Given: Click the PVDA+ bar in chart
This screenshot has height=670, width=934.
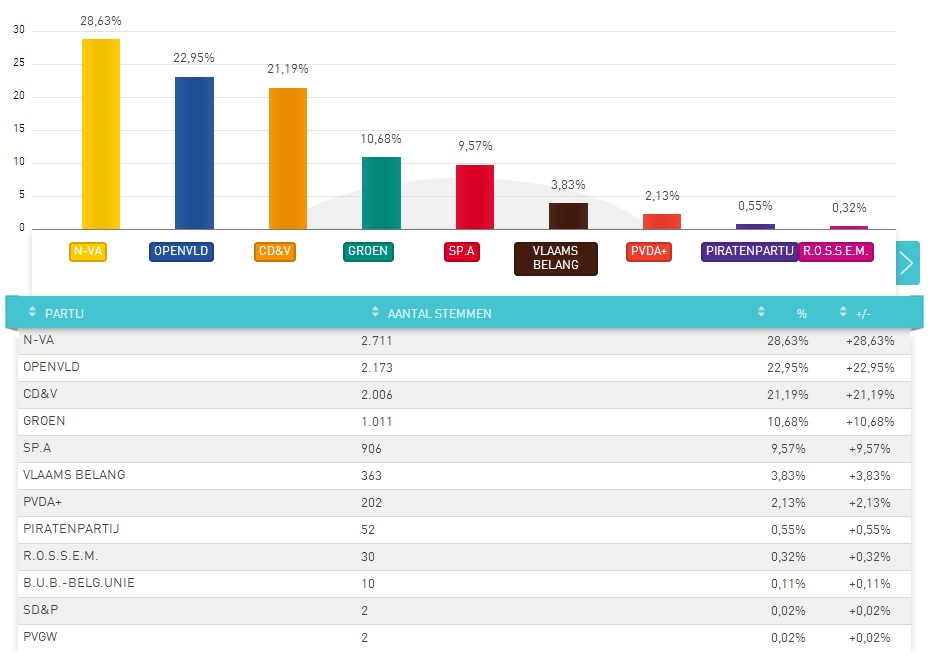Looking at the screenshot, I should 662,222.
